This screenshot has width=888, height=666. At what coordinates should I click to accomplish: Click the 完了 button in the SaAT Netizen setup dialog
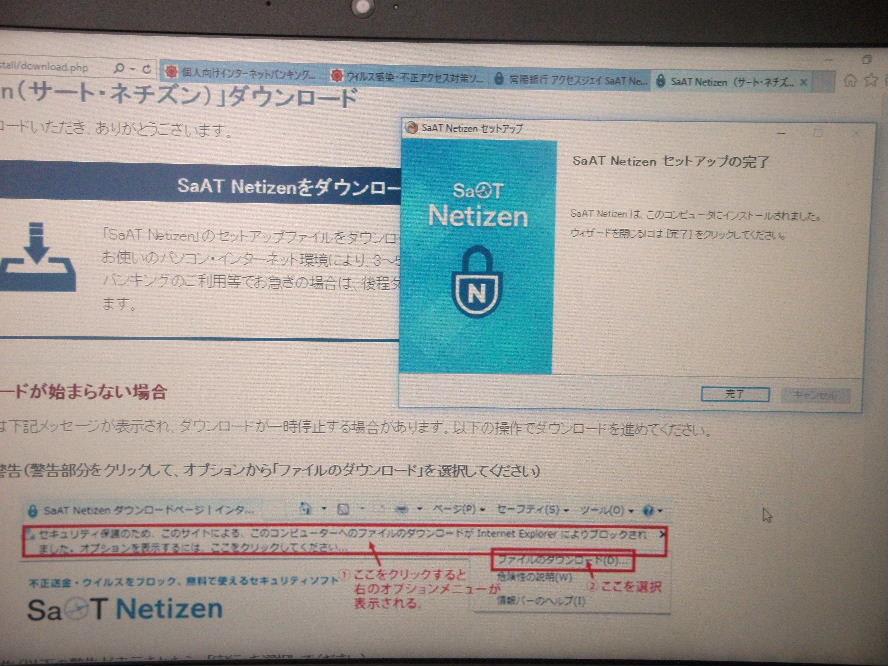point(735,394)
